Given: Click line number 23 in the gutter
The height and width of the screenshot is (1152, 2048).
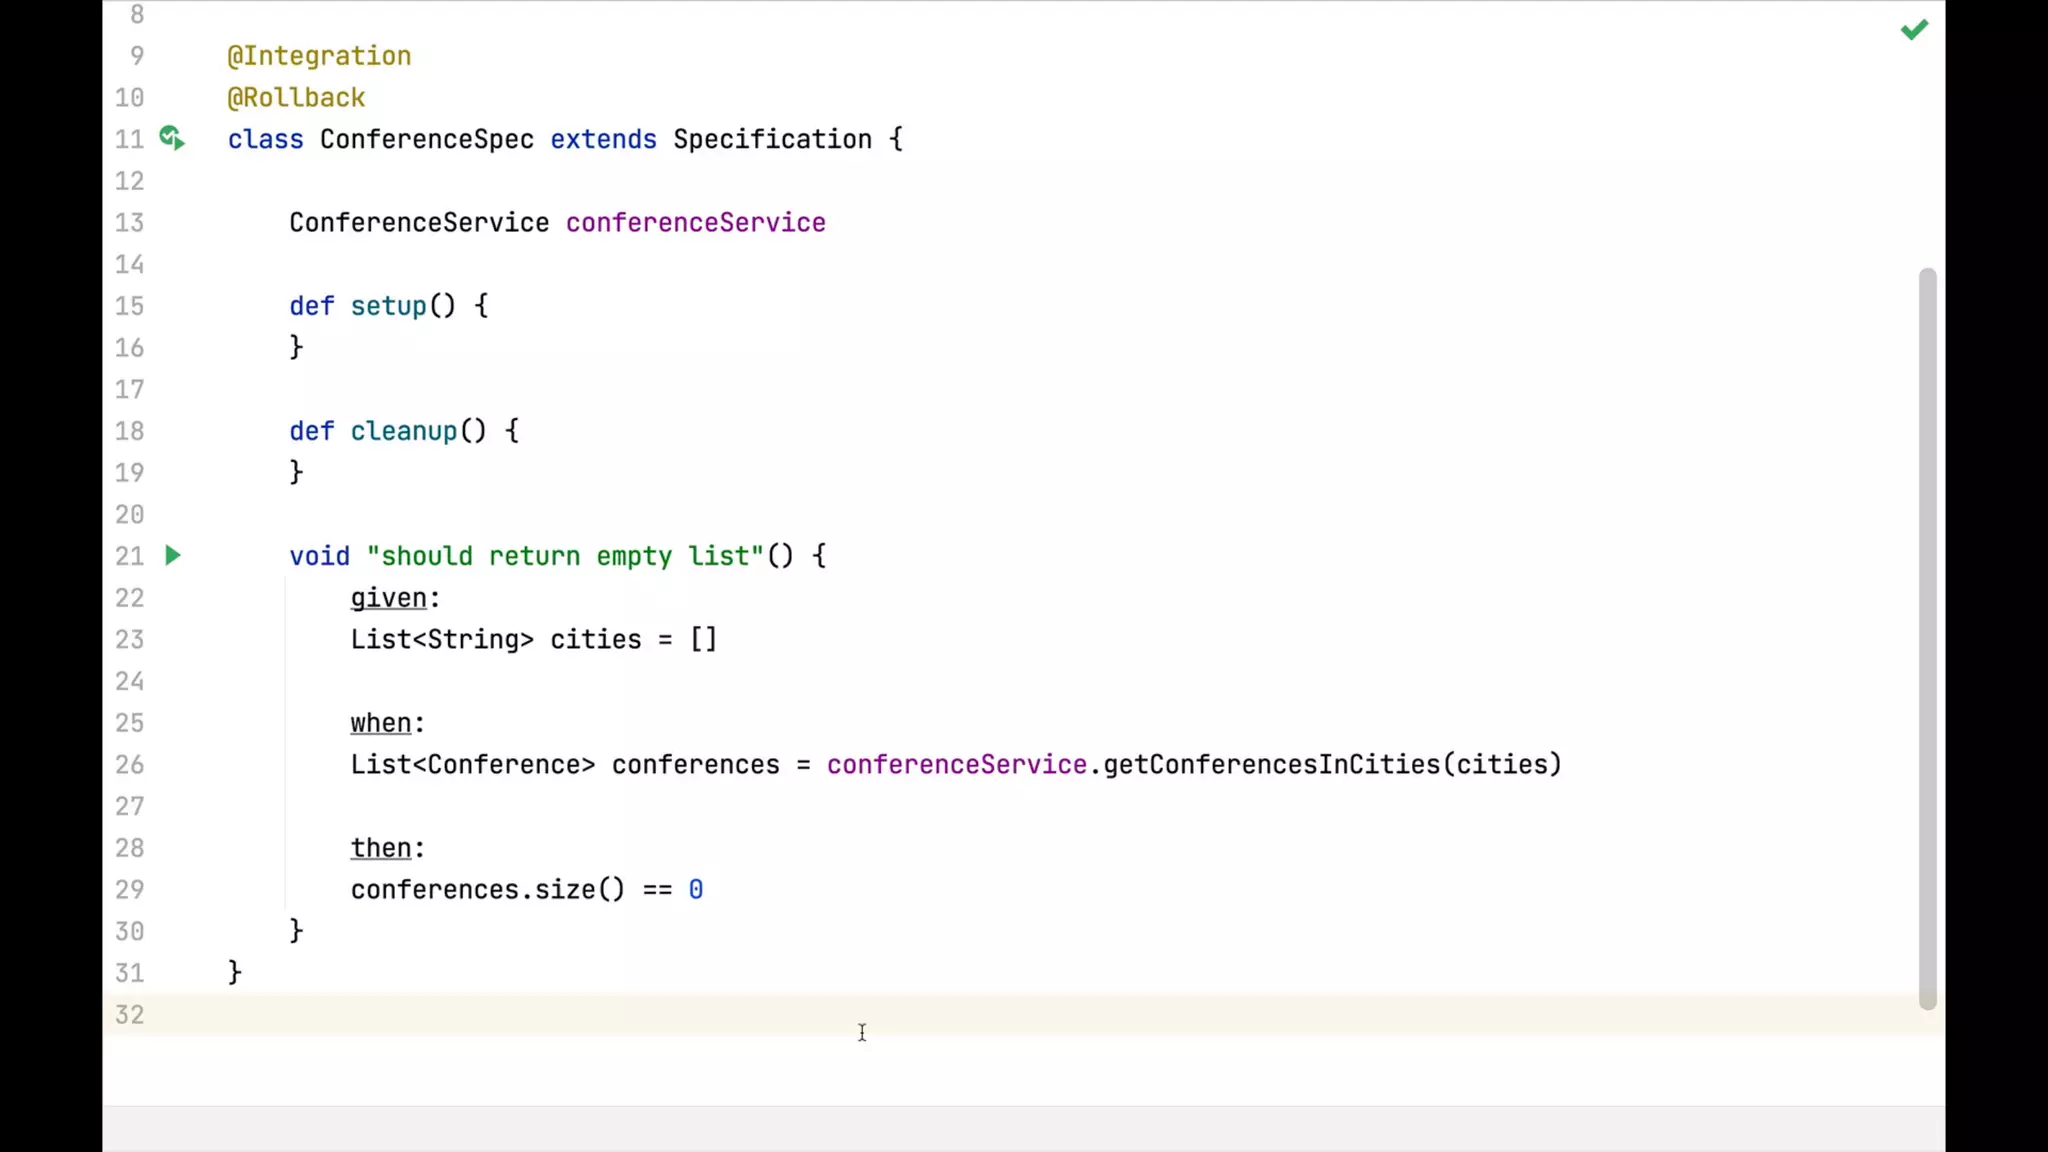Looking at the screenshot, I should [129, 639].
